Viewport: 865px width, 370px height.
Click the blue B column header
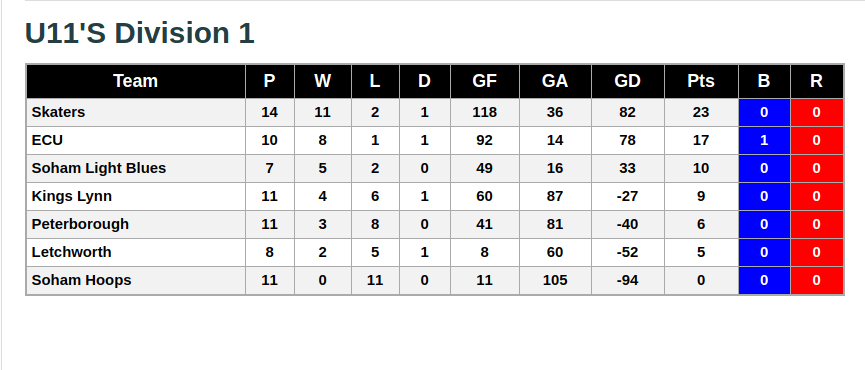pos(764,81)
